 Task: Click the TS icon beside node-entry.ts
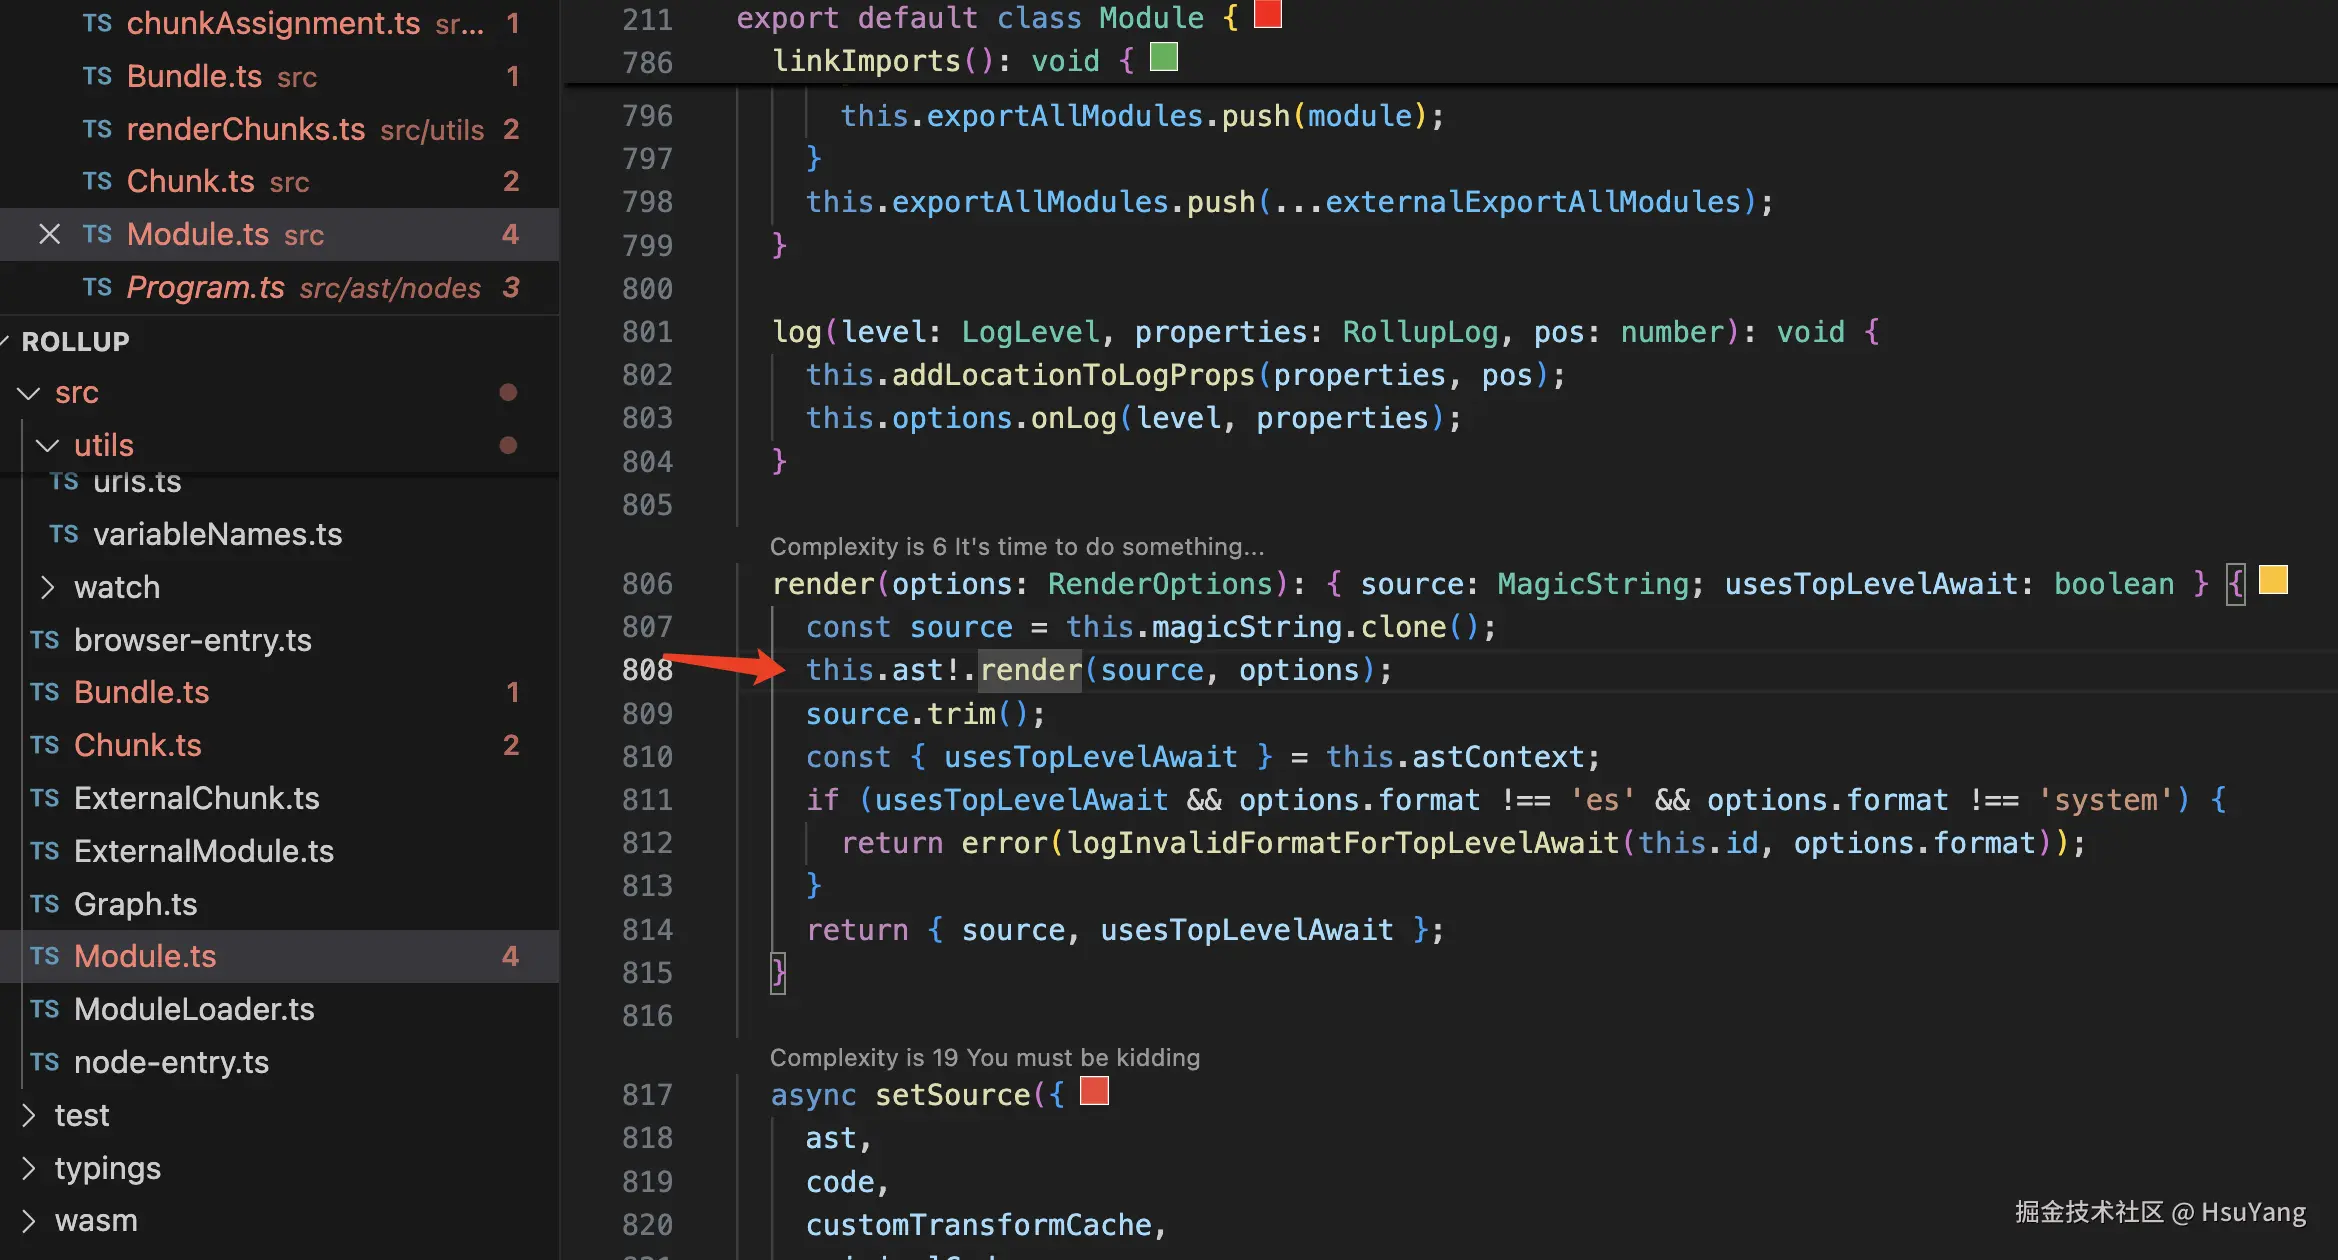pyautogui.click(x=44, y=1062)
